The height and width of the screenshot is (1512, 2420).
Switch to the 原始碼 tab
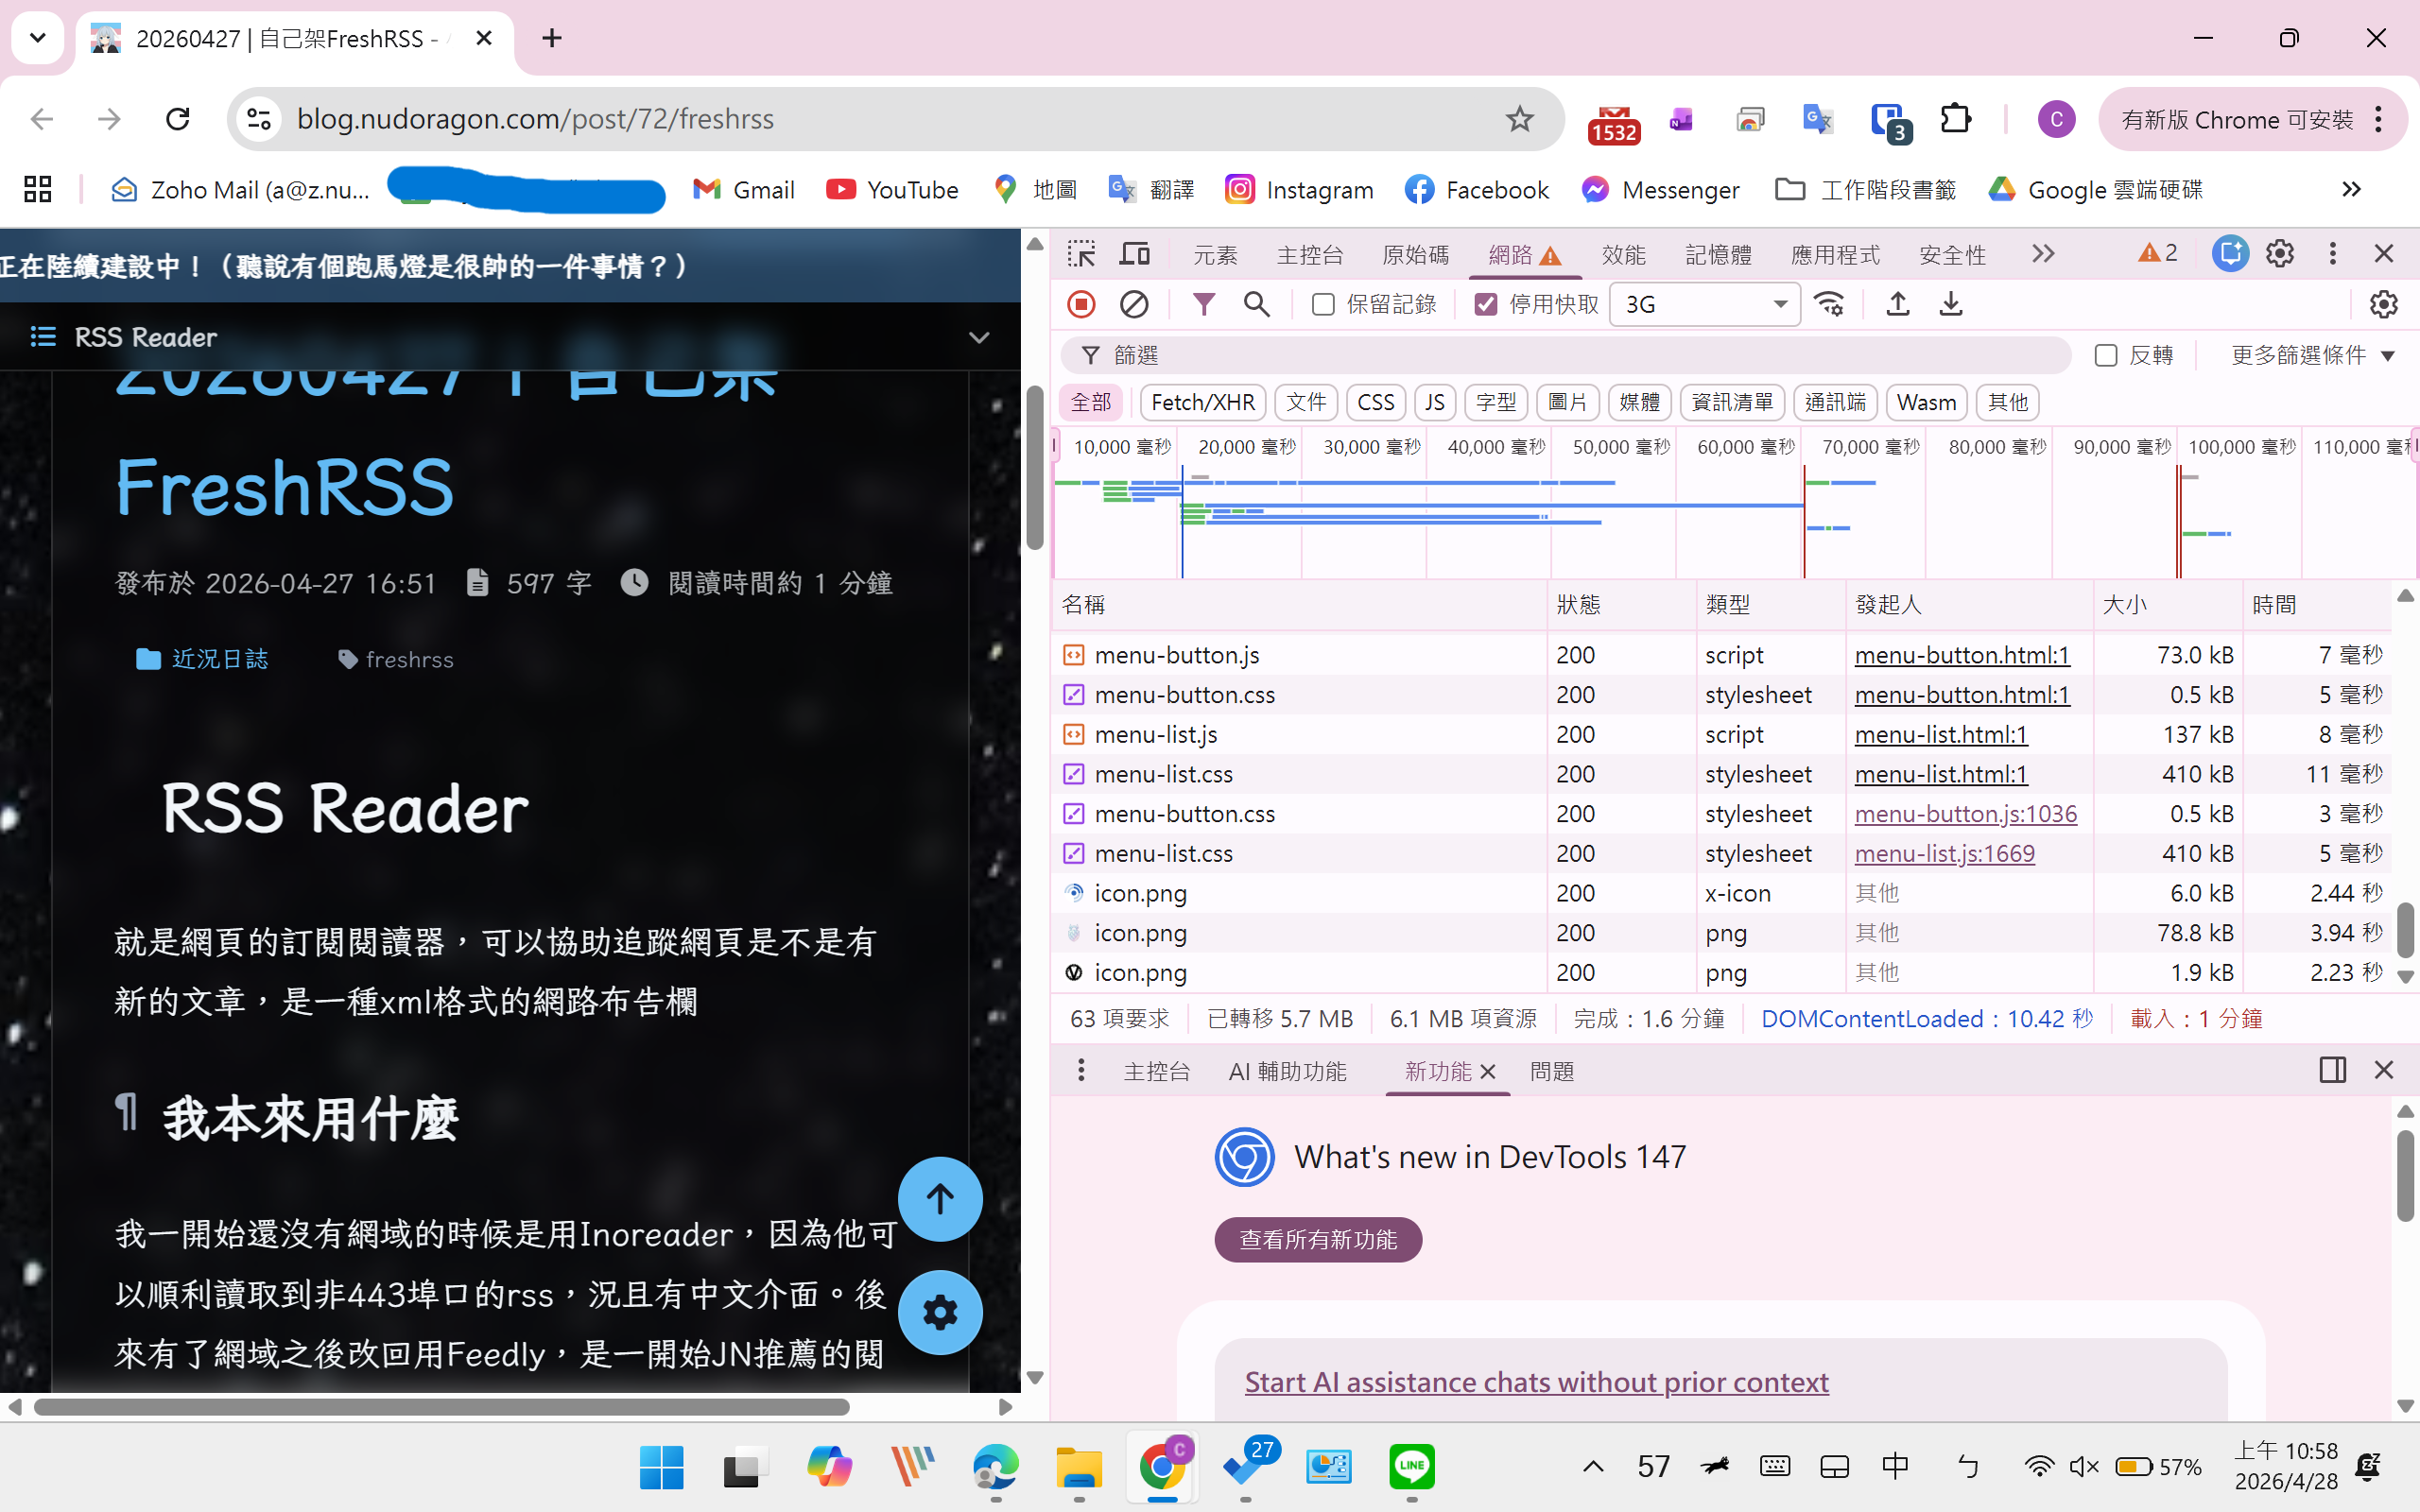1415,254
